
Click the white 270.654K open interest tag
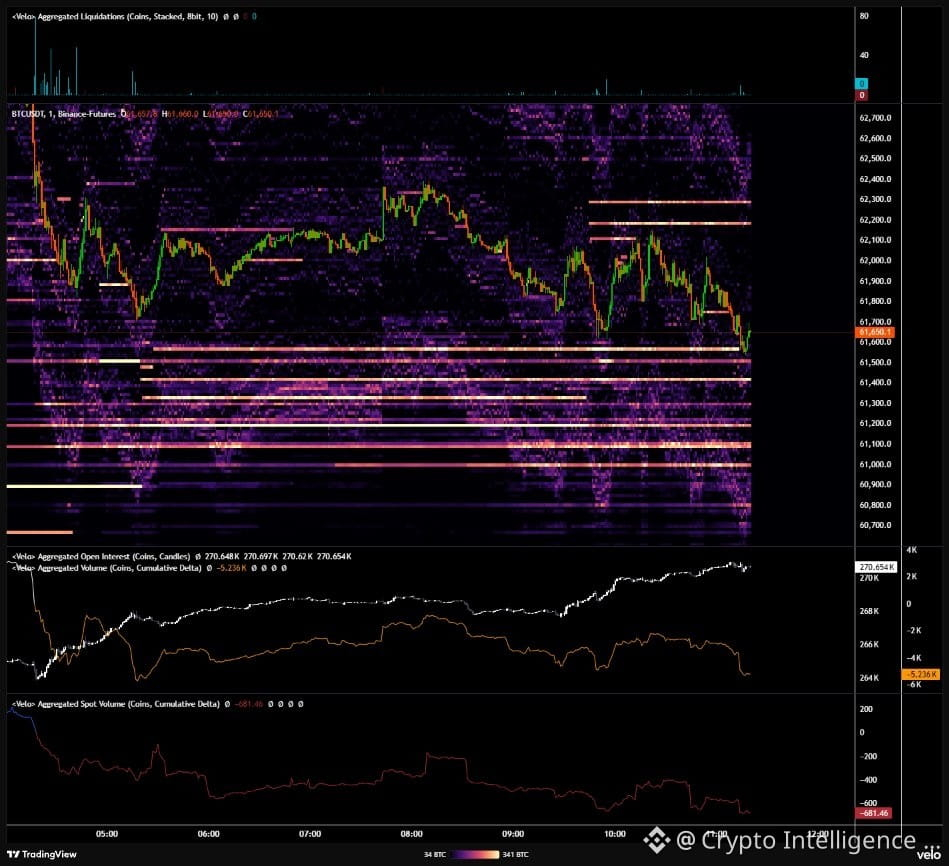pyautogui.click(x=876, y=567)
